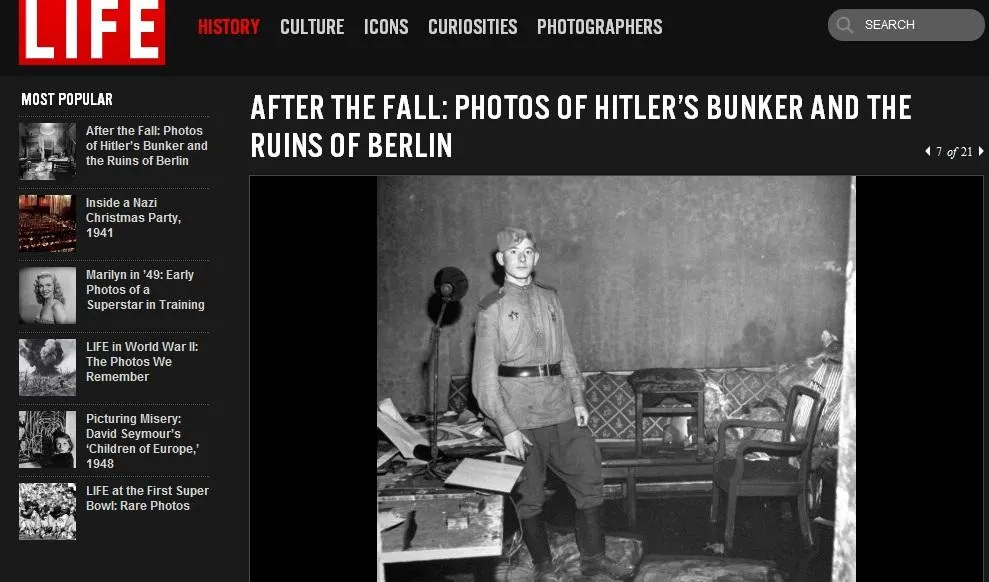Click the search magnifier icon
Image resolution: width=989 pixels, height=582 pixels.
845,25
